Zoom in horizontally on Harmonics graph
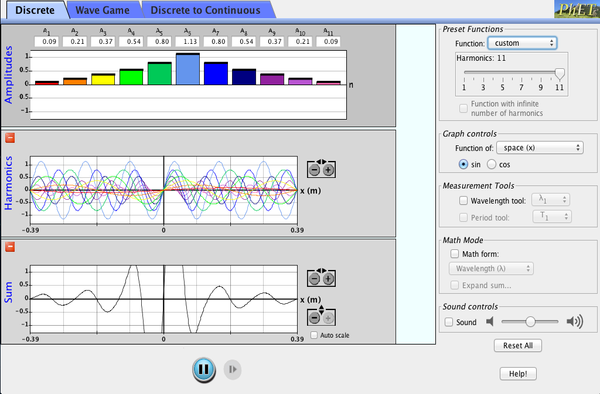The height and width of the screenshot is (394, 600). click(x=328, y=170)
